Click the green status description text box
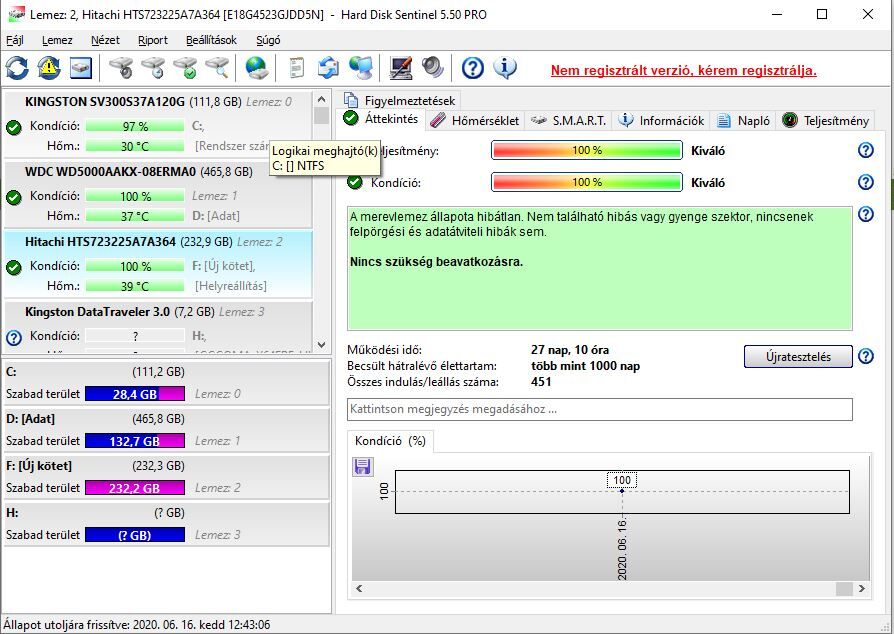Viewport: 894px width, 634px height. tap(599, 269)
